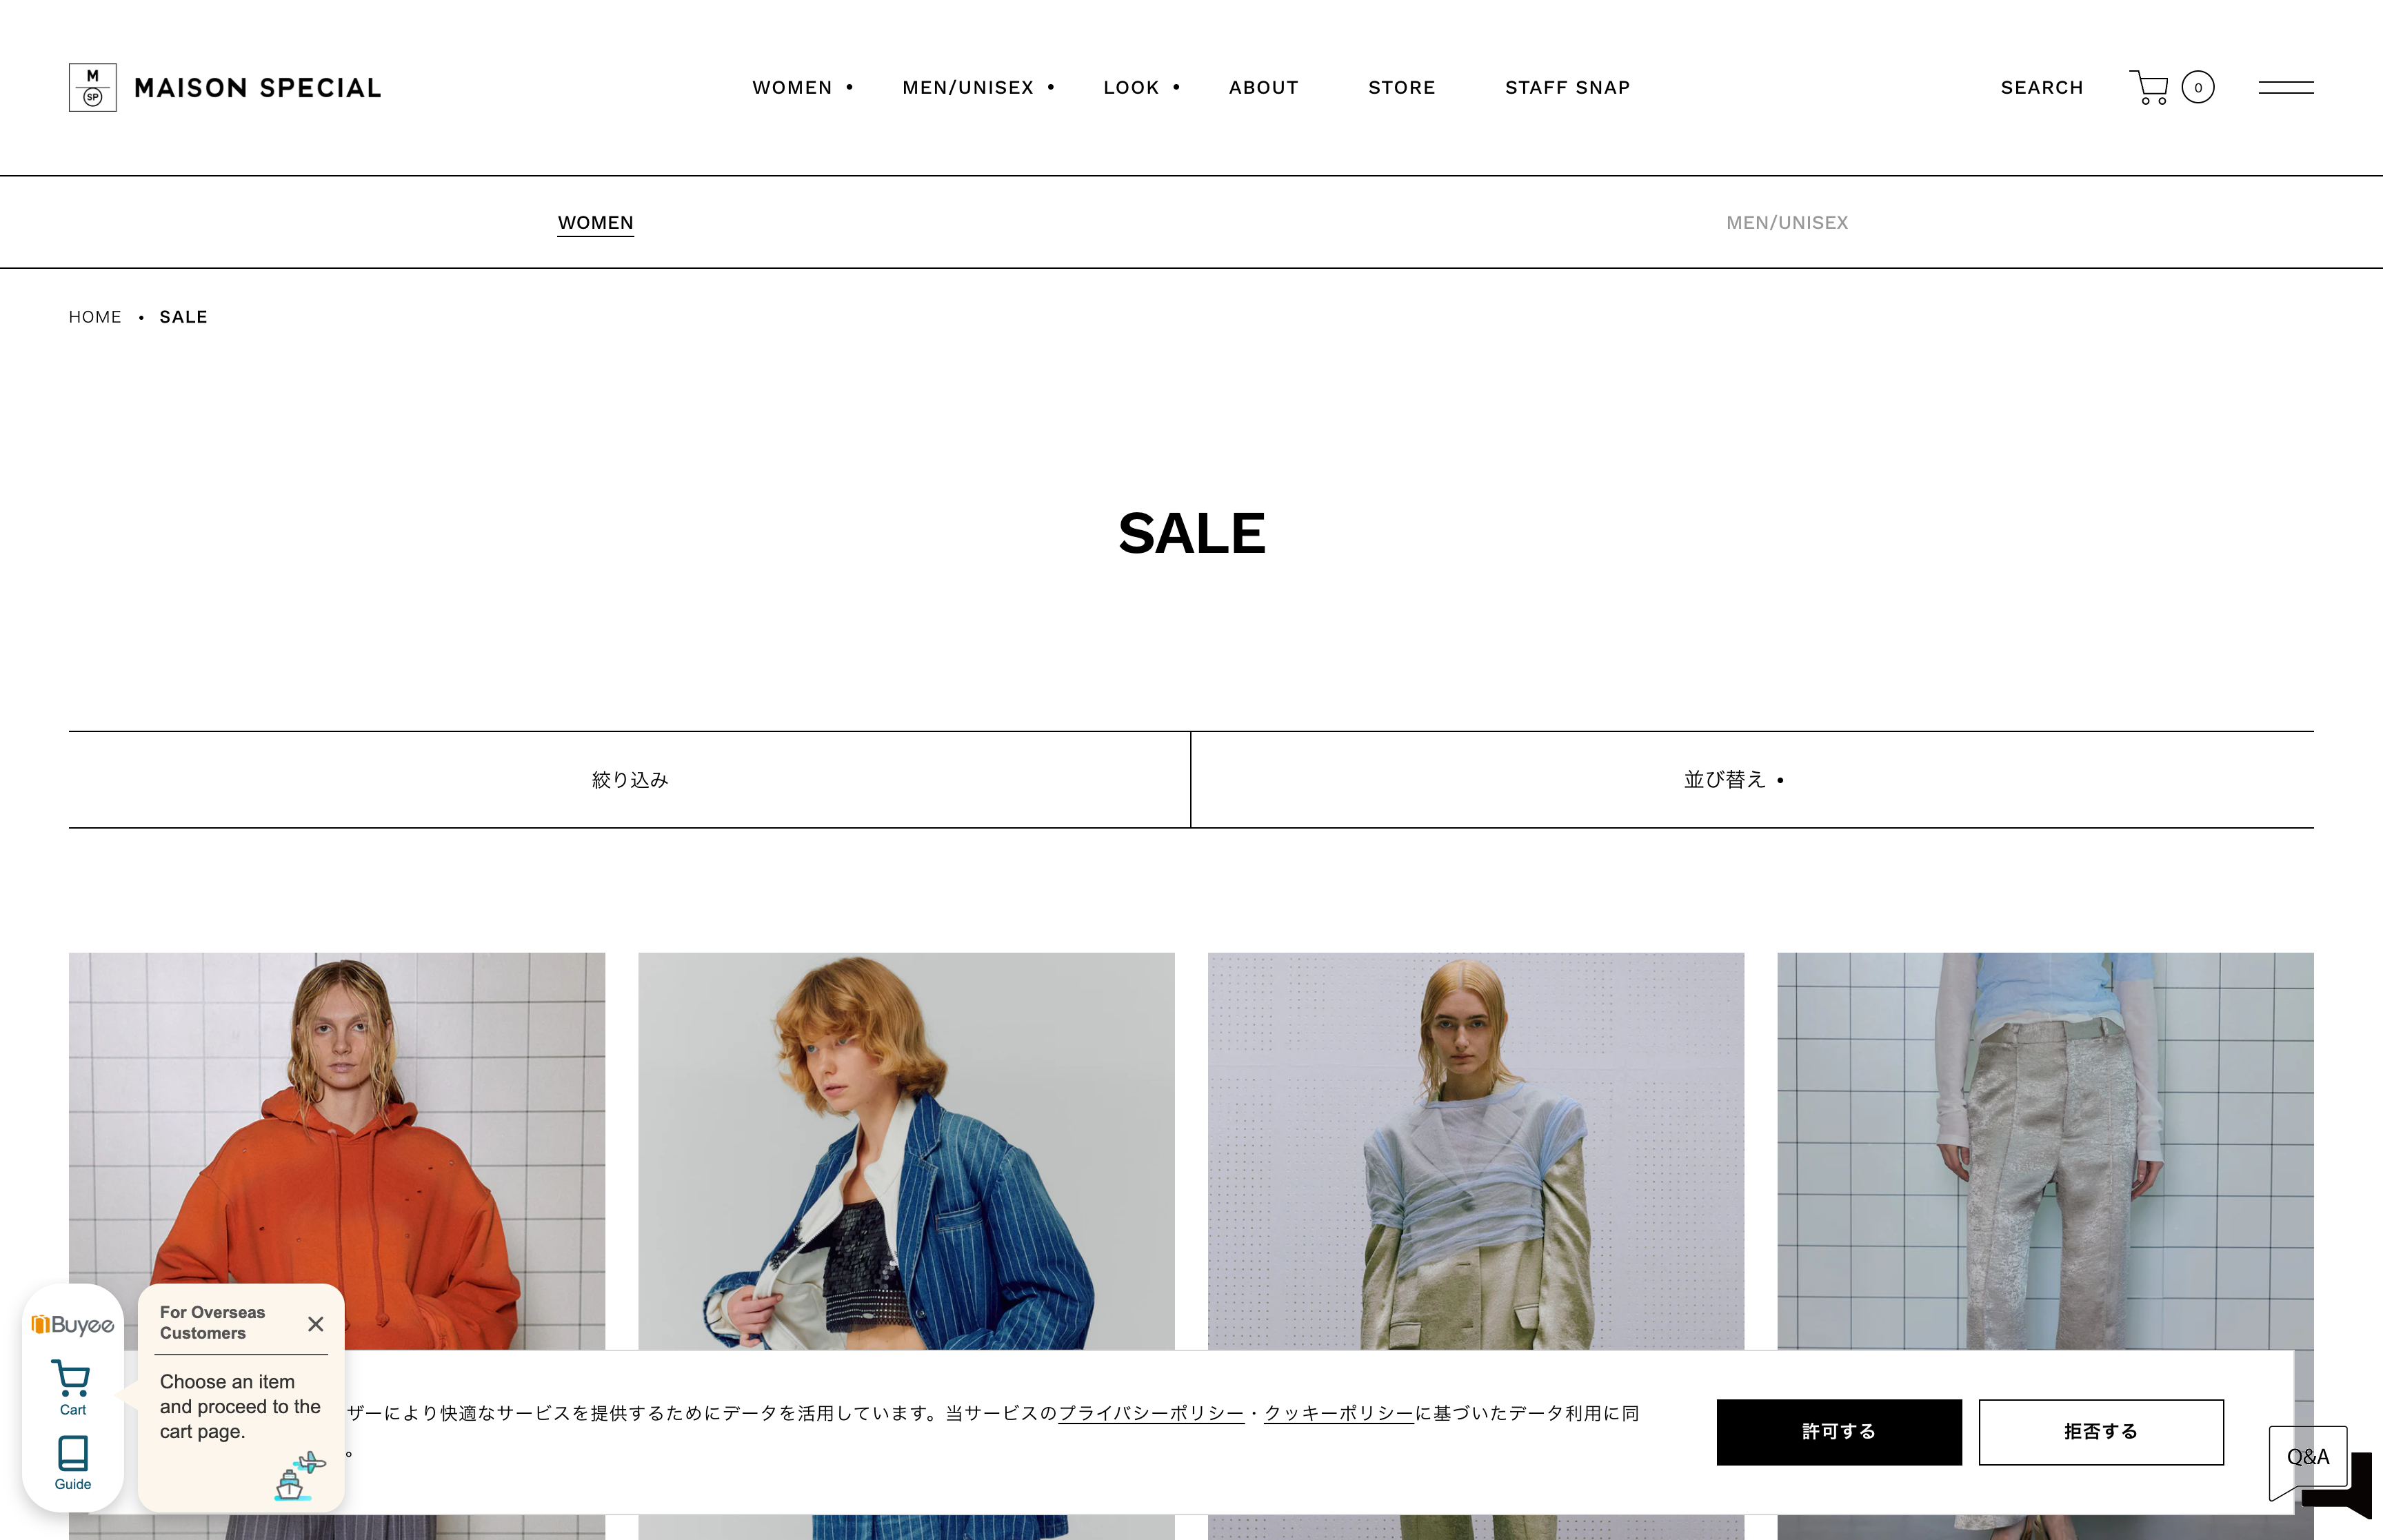Click the Buyee logo
This screenshot has height=1540, width=2383.
pyautogui.click(x=72, y=1325)
